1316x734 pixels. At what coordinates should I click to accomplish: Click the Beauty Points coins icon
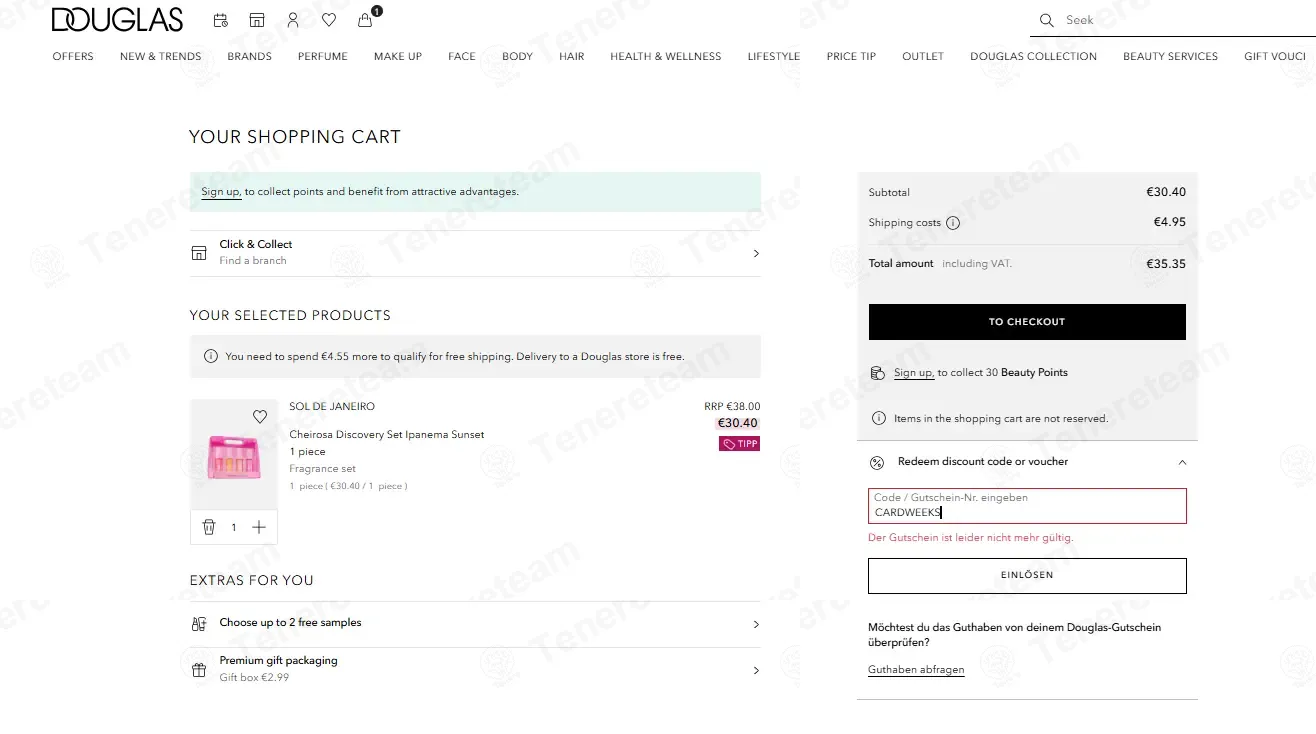click(x=877, y=373)
